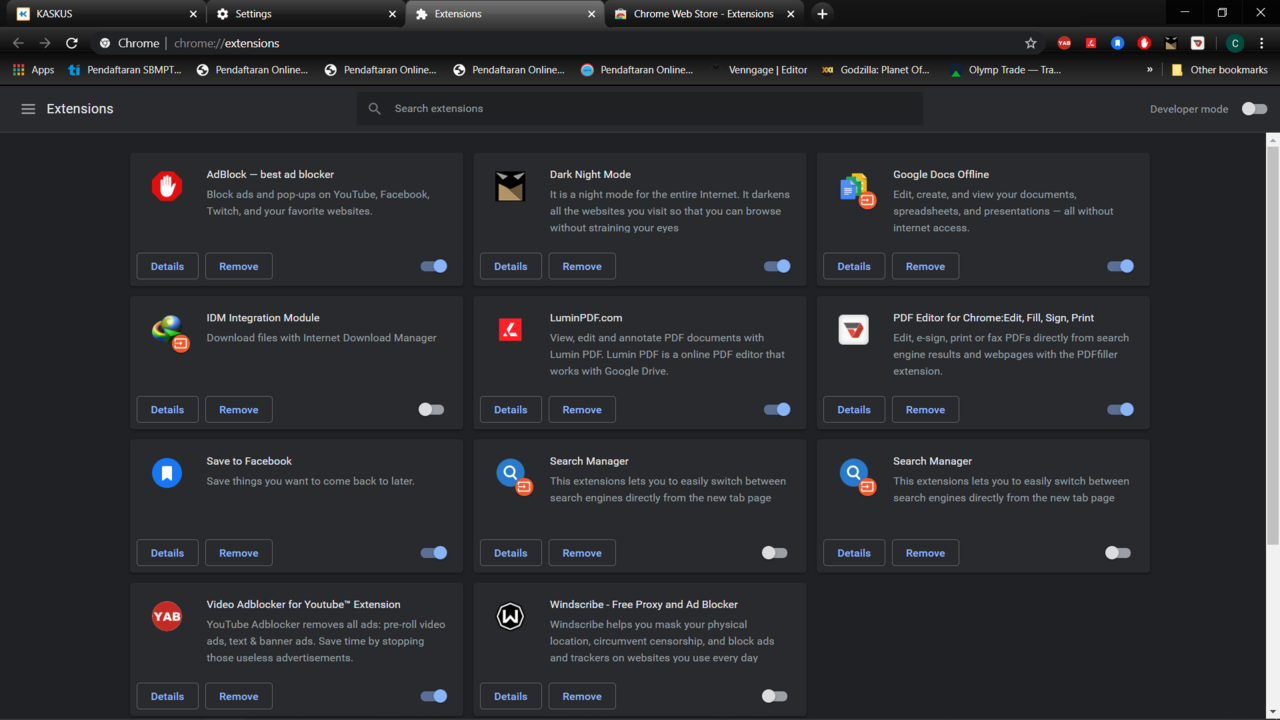Open the Venngage | Editor bookmark
The height and width of the screenshot is (720, 1280).
click(759, 70)
